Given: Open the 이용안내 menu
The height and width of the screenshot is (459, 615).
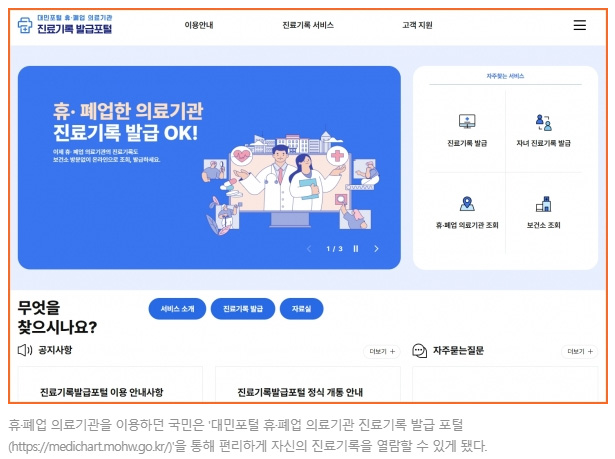Looking at the screenshot, I should (199, 25).
